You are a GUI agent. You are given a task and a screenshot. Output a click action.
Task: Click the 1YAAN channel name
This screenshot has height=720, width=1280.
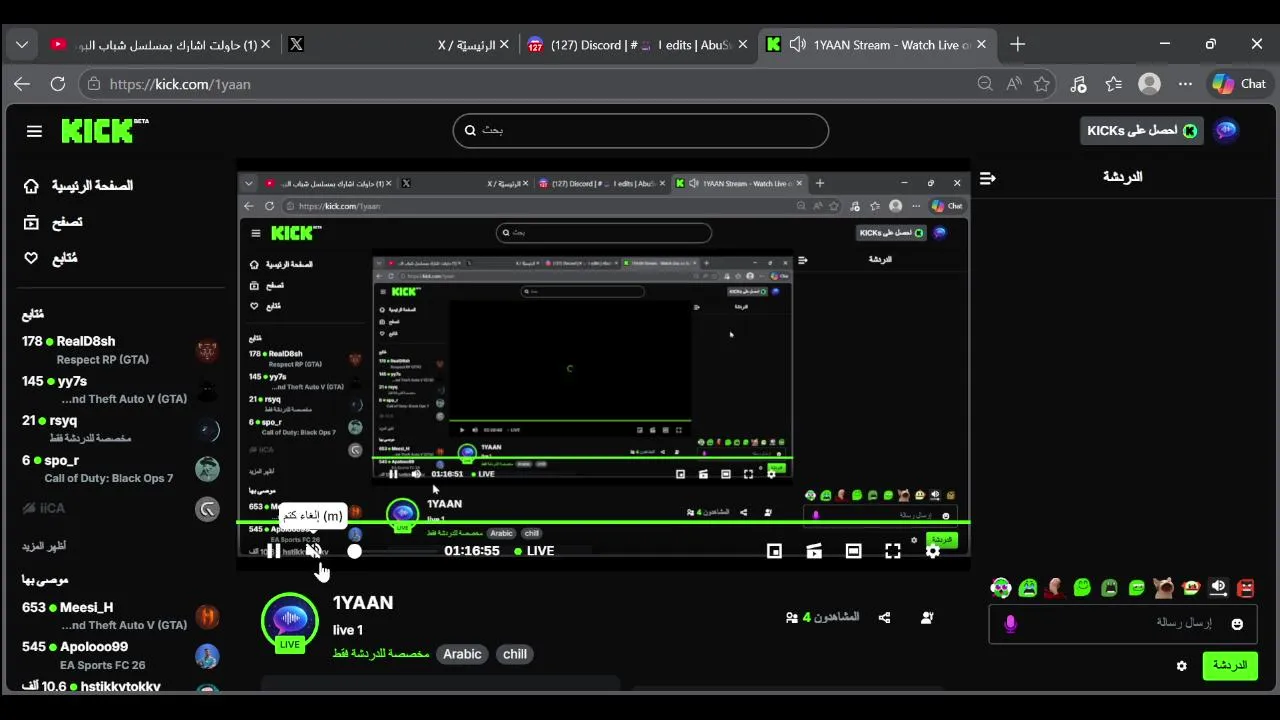coord(363,603)
